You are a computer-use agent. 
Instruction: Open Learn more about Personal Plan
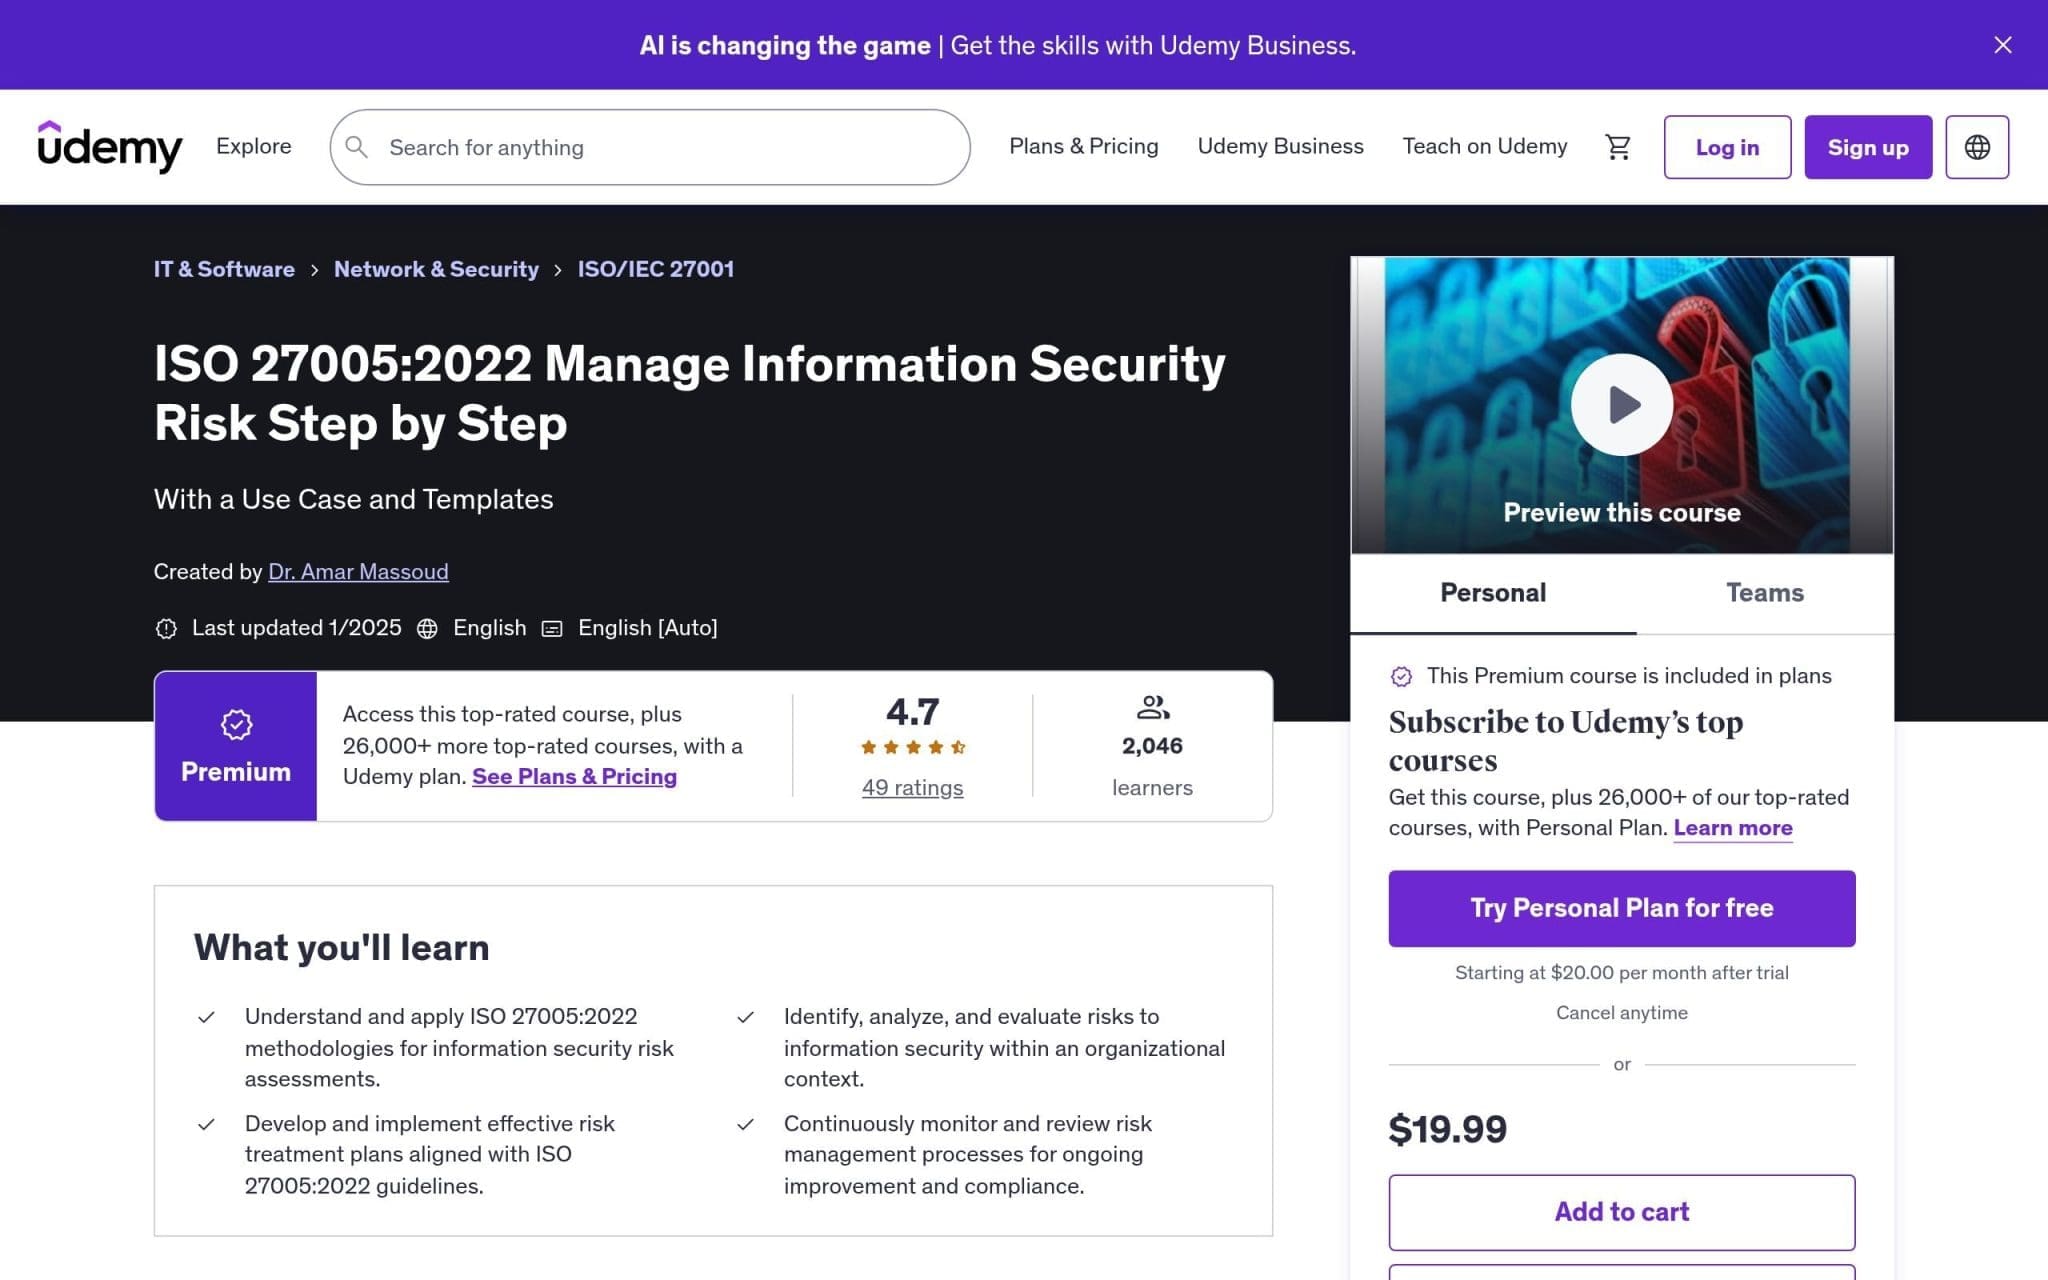(x=1732, y=828)
